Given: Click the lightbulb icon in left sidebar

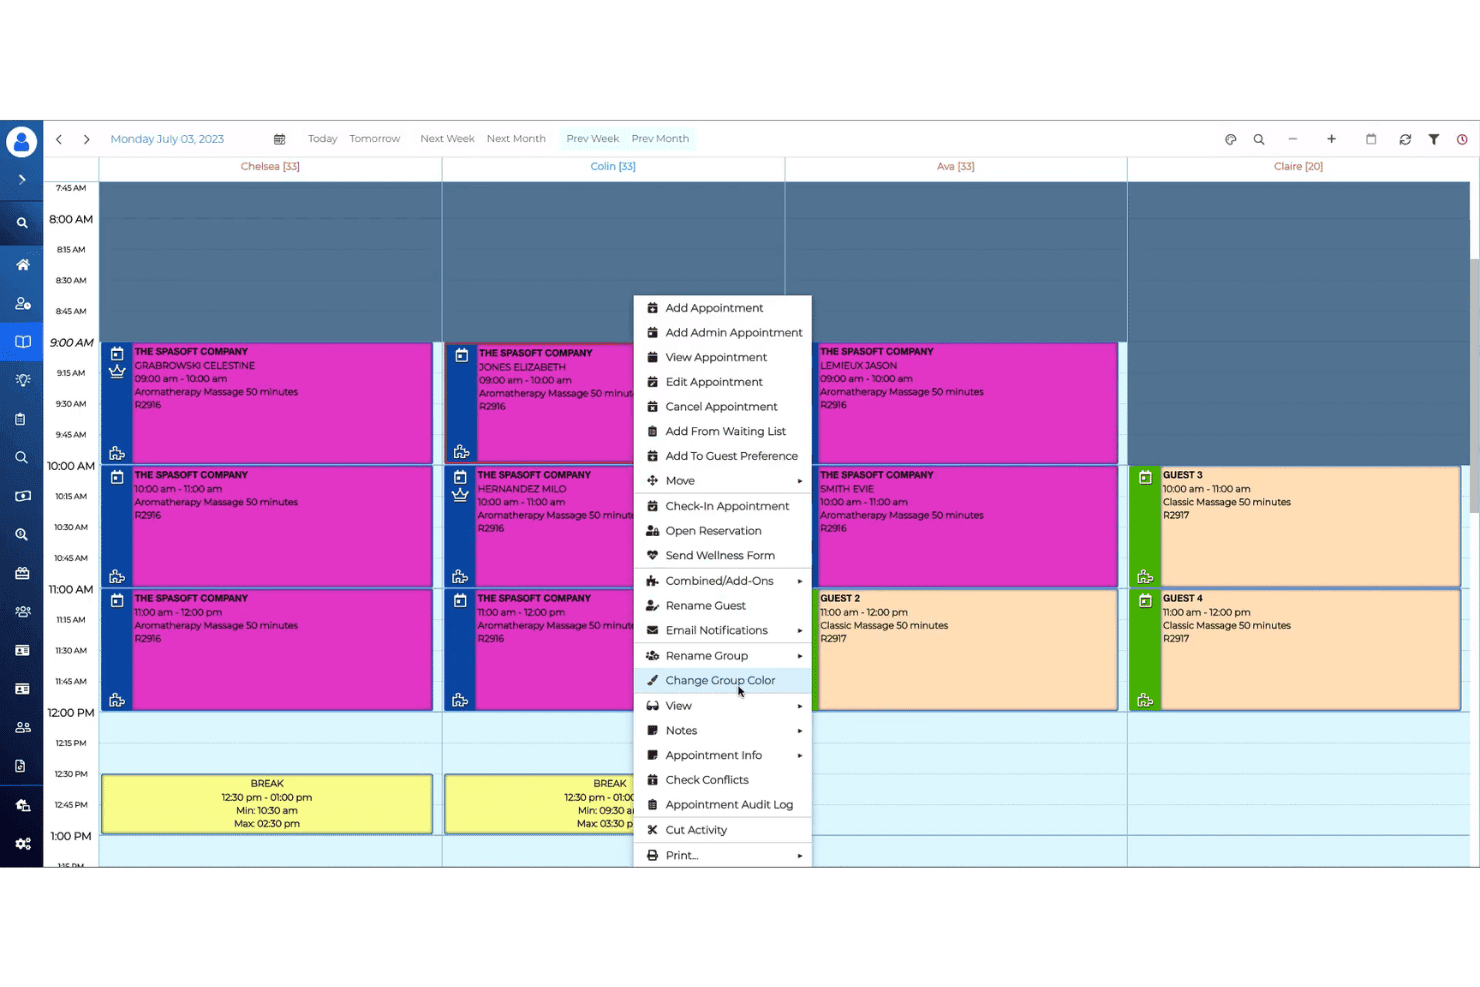Looking at the screenshot, I should (x=22, y=380).
